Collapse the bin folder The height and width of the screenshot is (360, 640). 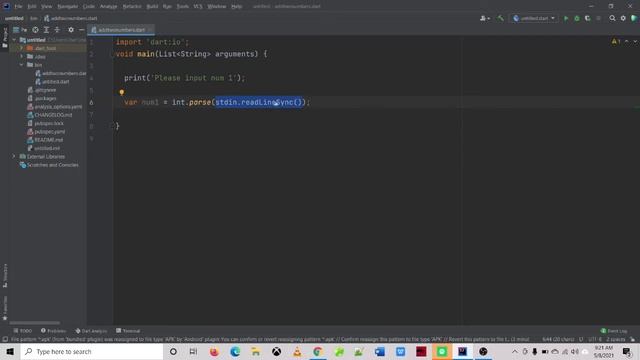tap(22, 65)
